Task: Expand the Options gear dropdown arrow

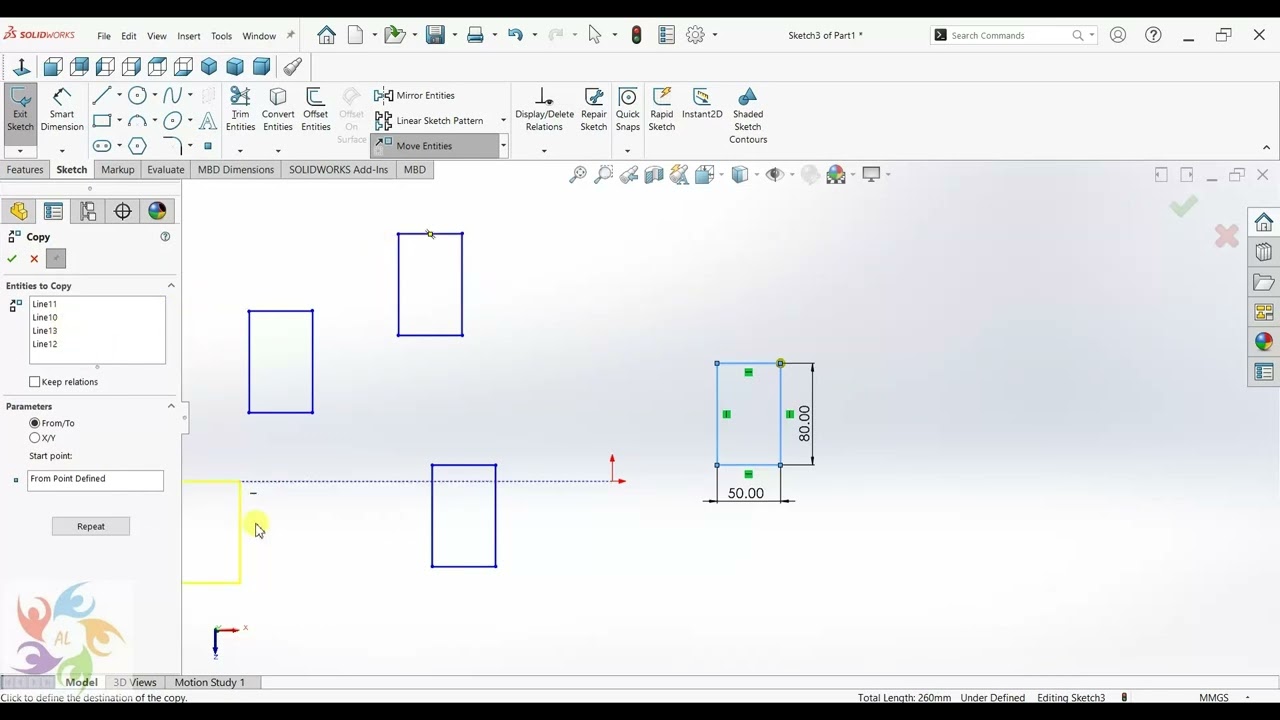Action: (715, 35)
